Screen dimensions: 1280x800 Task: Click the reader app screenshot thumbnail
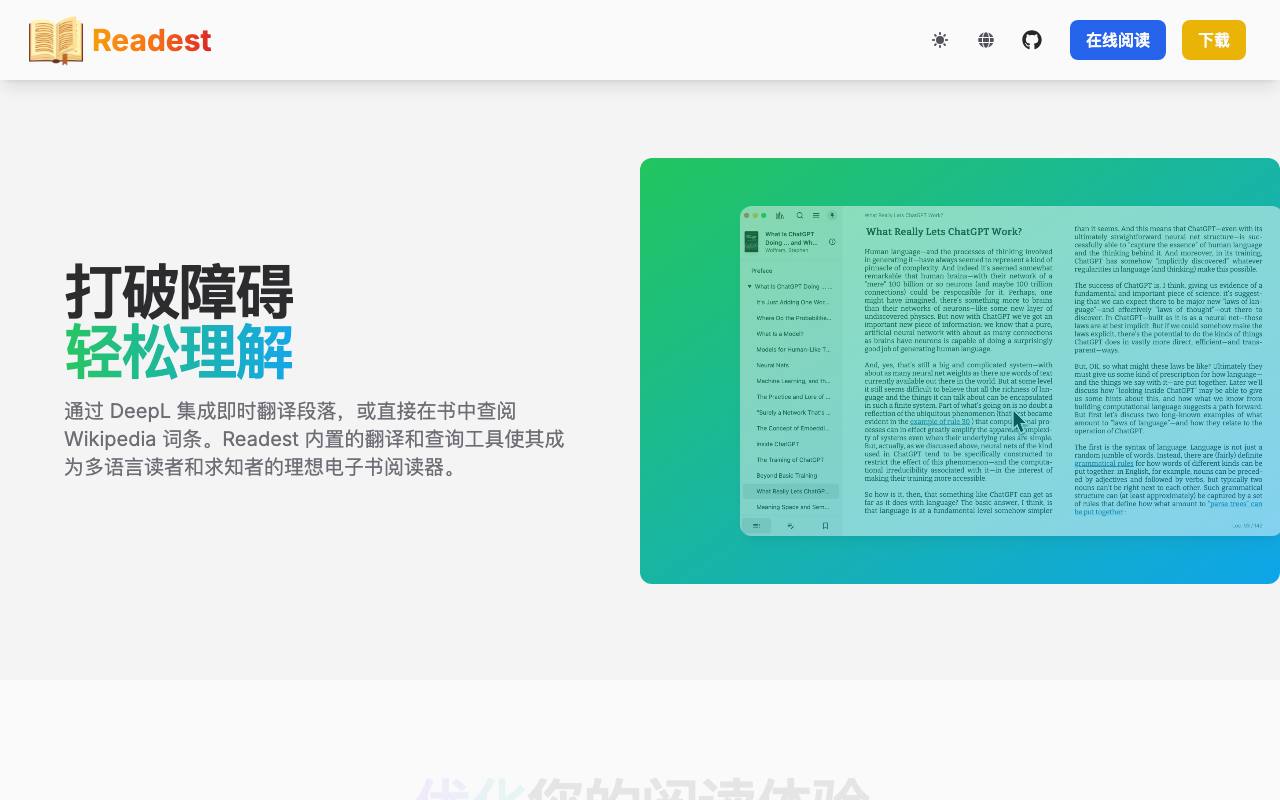[x=1010, y=371]
